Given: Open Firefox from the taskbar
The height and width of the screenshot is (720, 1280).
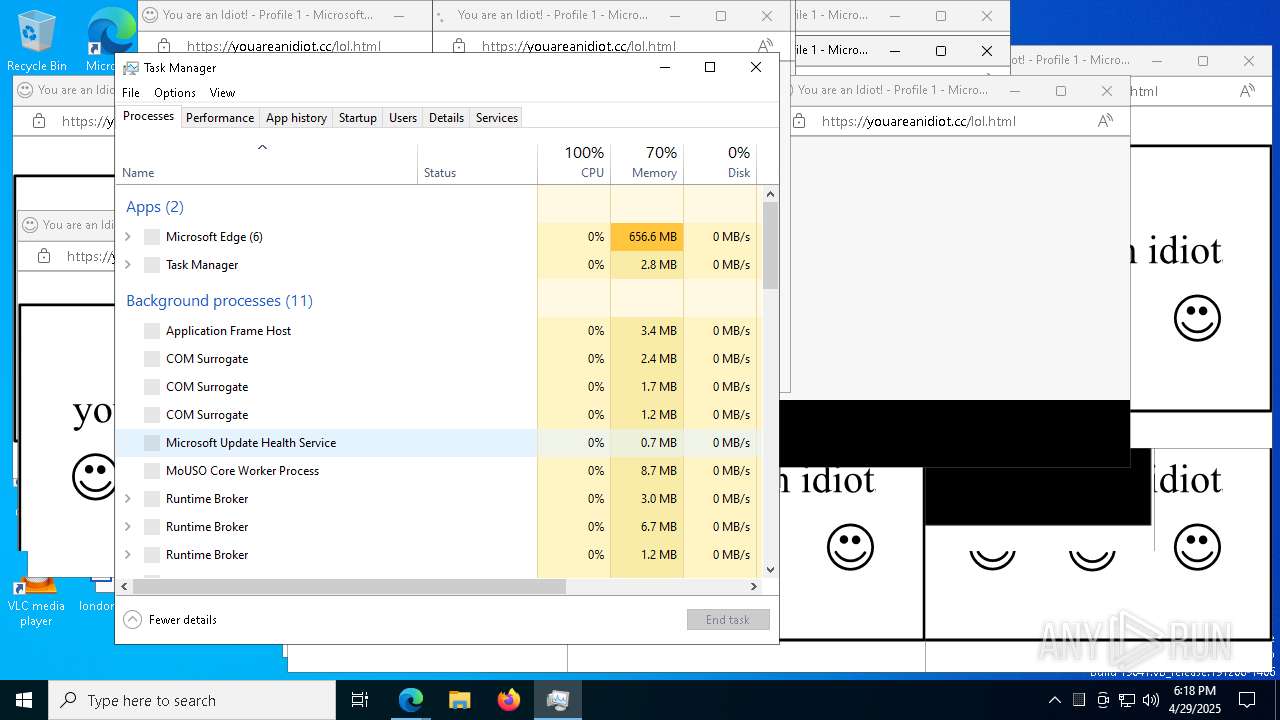Looking at the screenshot, I should point(509,700).
